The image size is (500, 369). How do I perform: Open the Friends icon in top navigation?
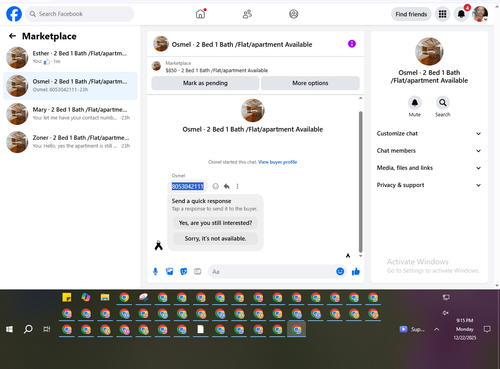click(247, 14)
